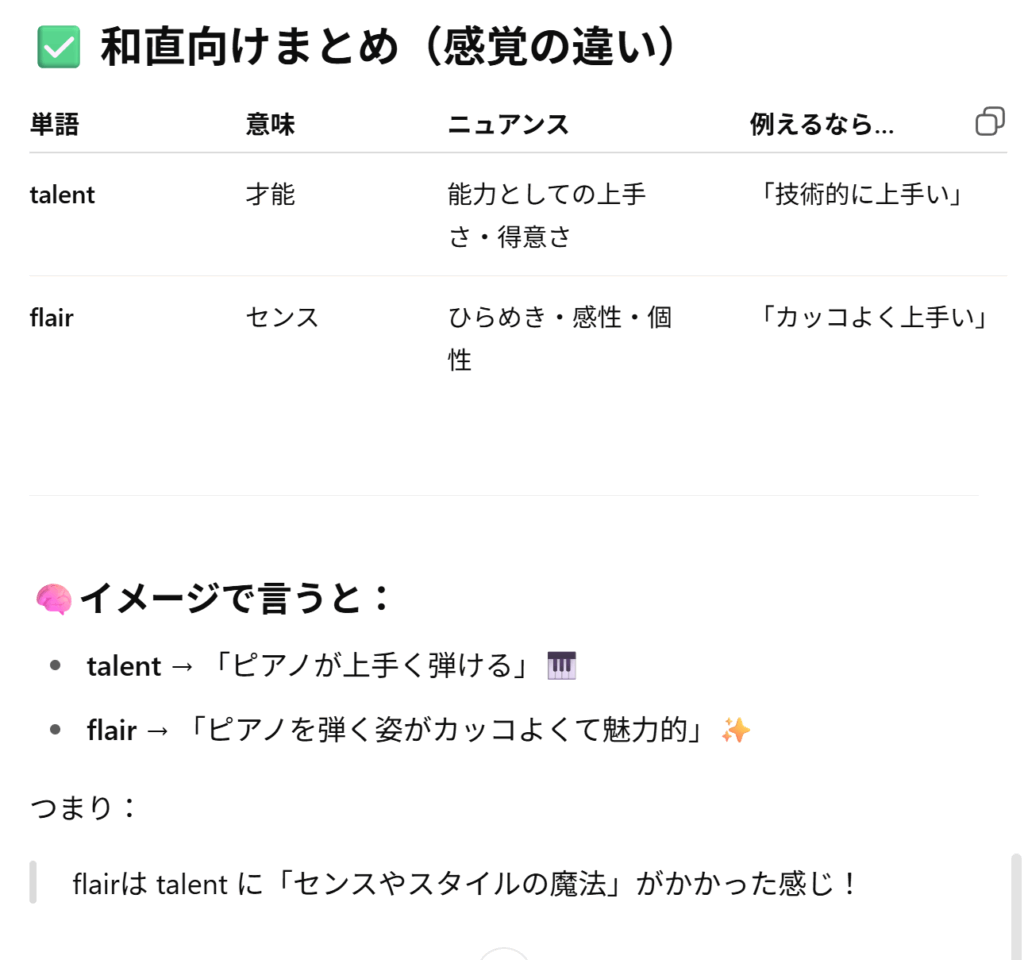The image size is (1024, 960).
Task: Click the イメージで言うと heading
Action: (x=234, y=598)
